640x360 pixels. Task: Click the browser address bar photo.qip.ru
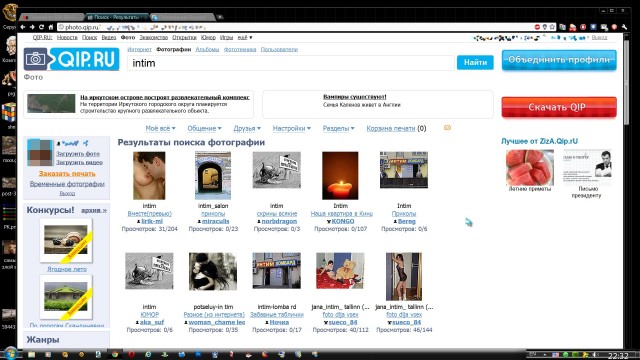[x=294, y=27]
